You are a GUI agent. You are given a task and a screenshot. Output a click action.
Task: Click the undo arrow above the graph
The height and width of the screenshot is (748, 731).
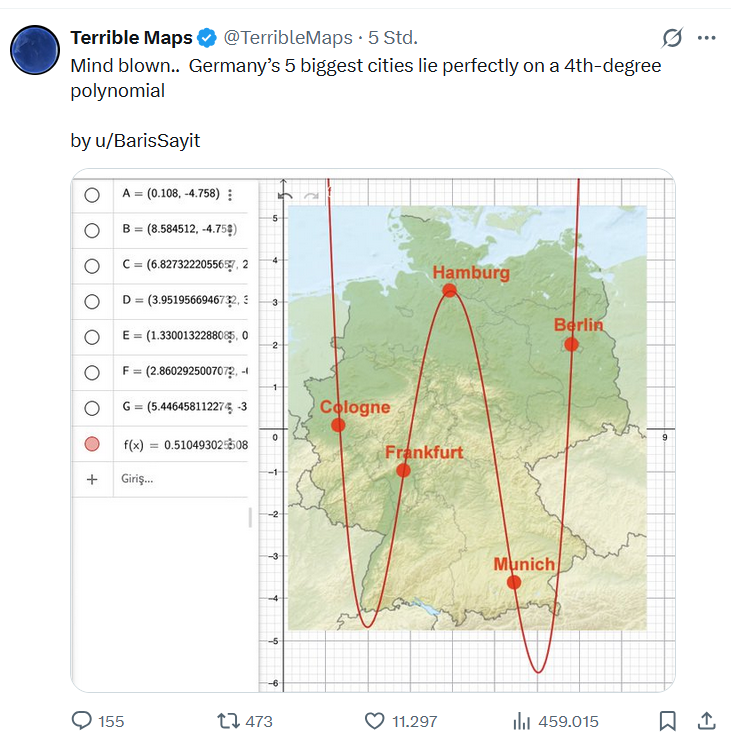coord(284,196)
